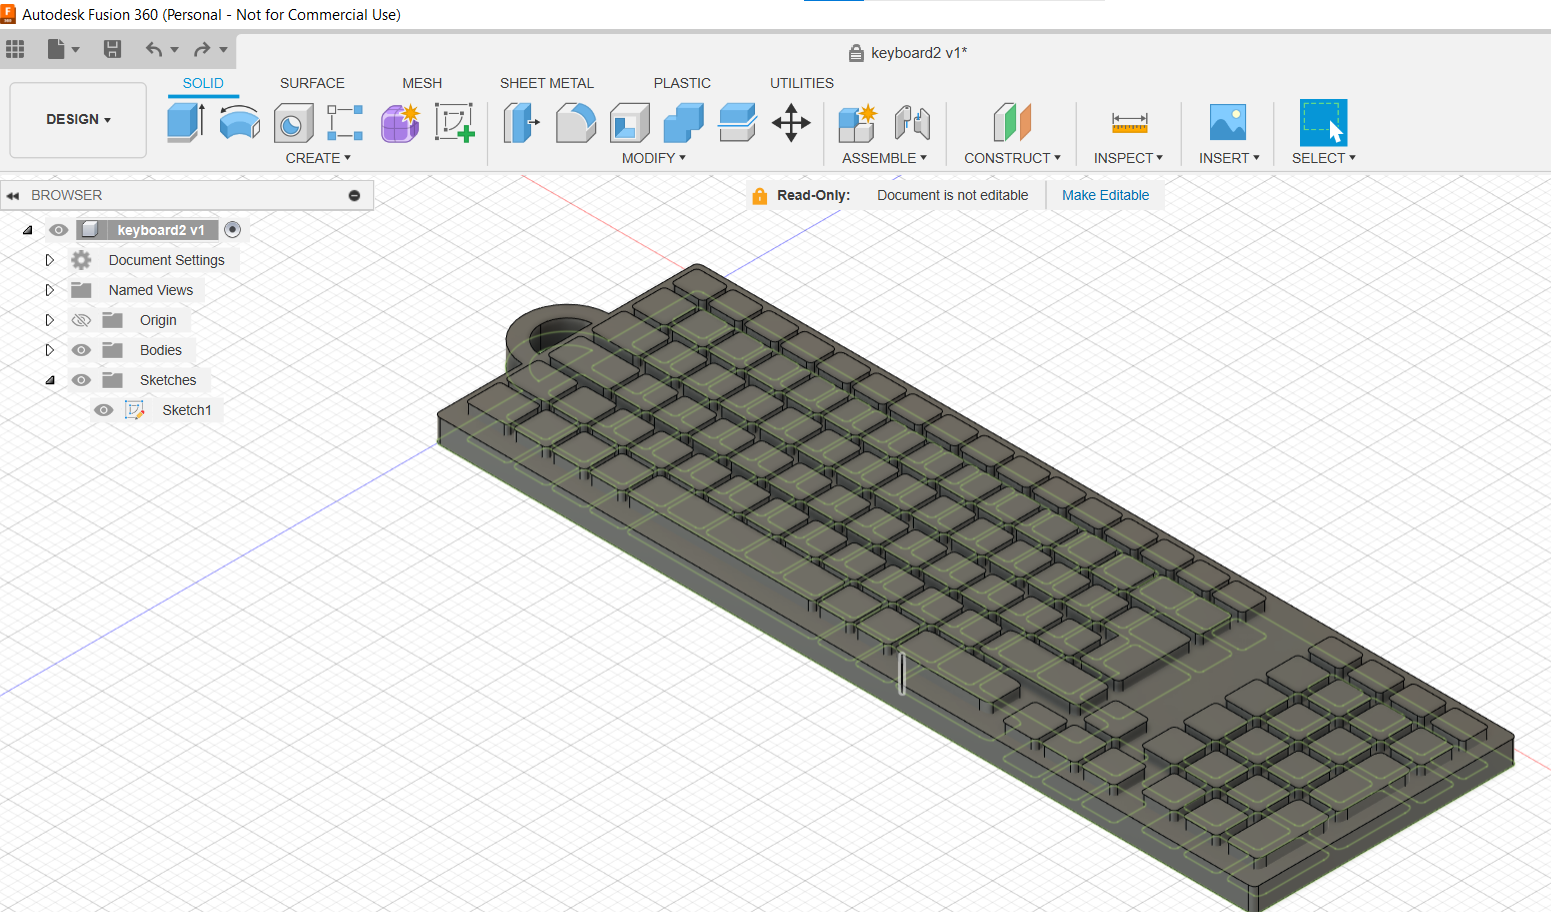Click the Make Editable link

(x=1105, y=194)
